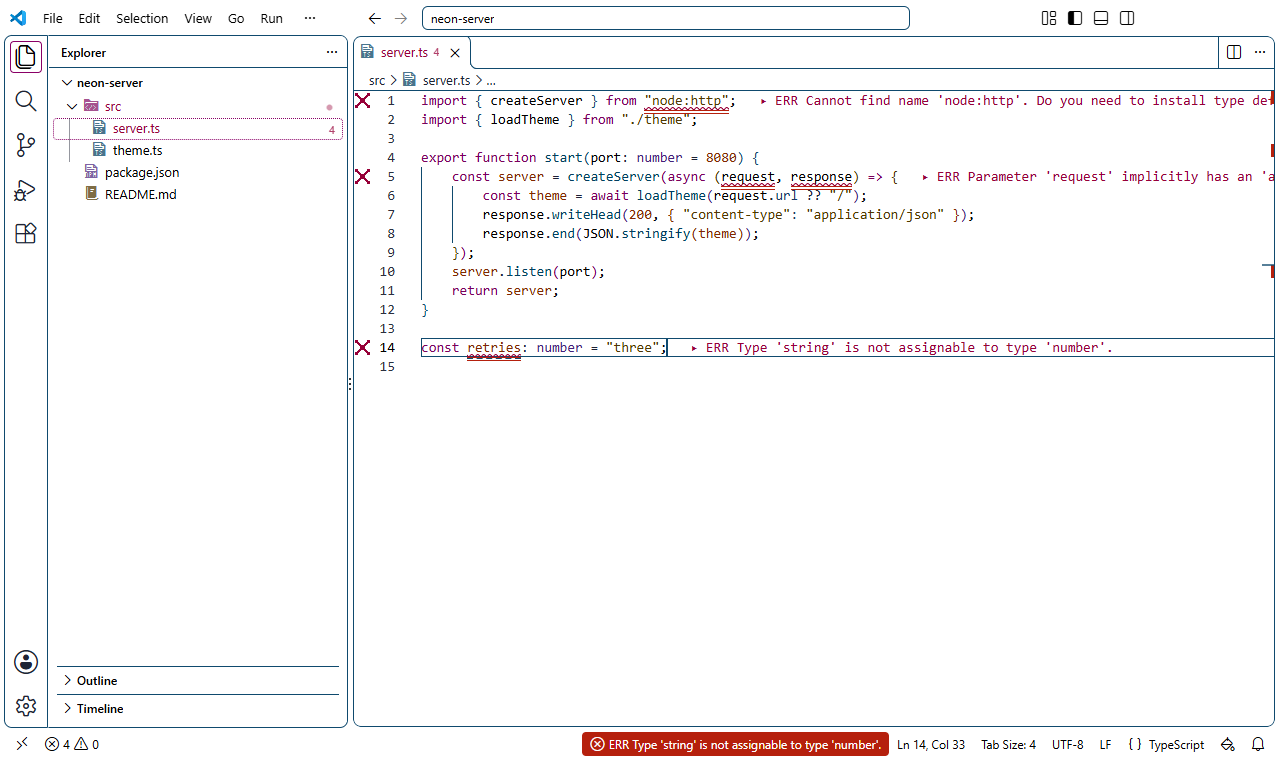
Task: Open the Selection menu
Action: pos(142,18)
